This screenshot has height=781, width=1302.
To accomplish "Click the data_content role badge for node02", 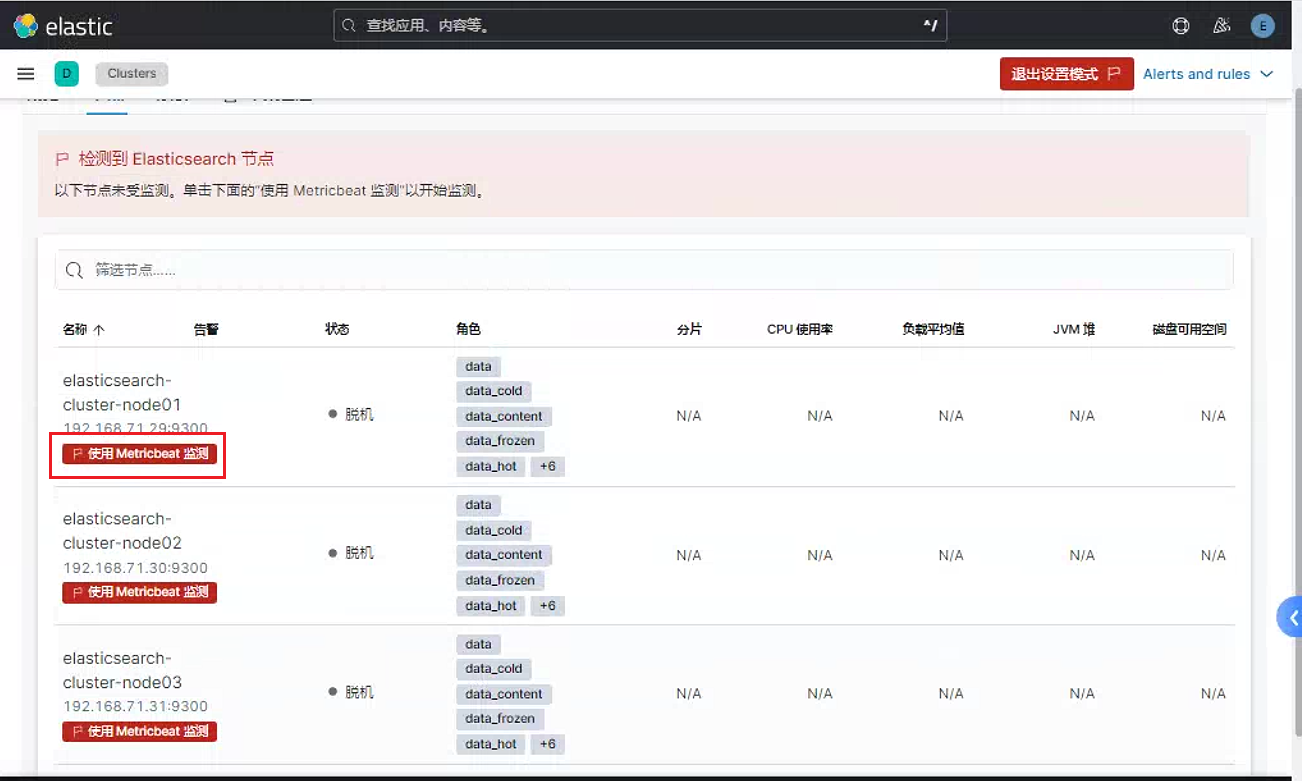I will [x=504, y=555].
